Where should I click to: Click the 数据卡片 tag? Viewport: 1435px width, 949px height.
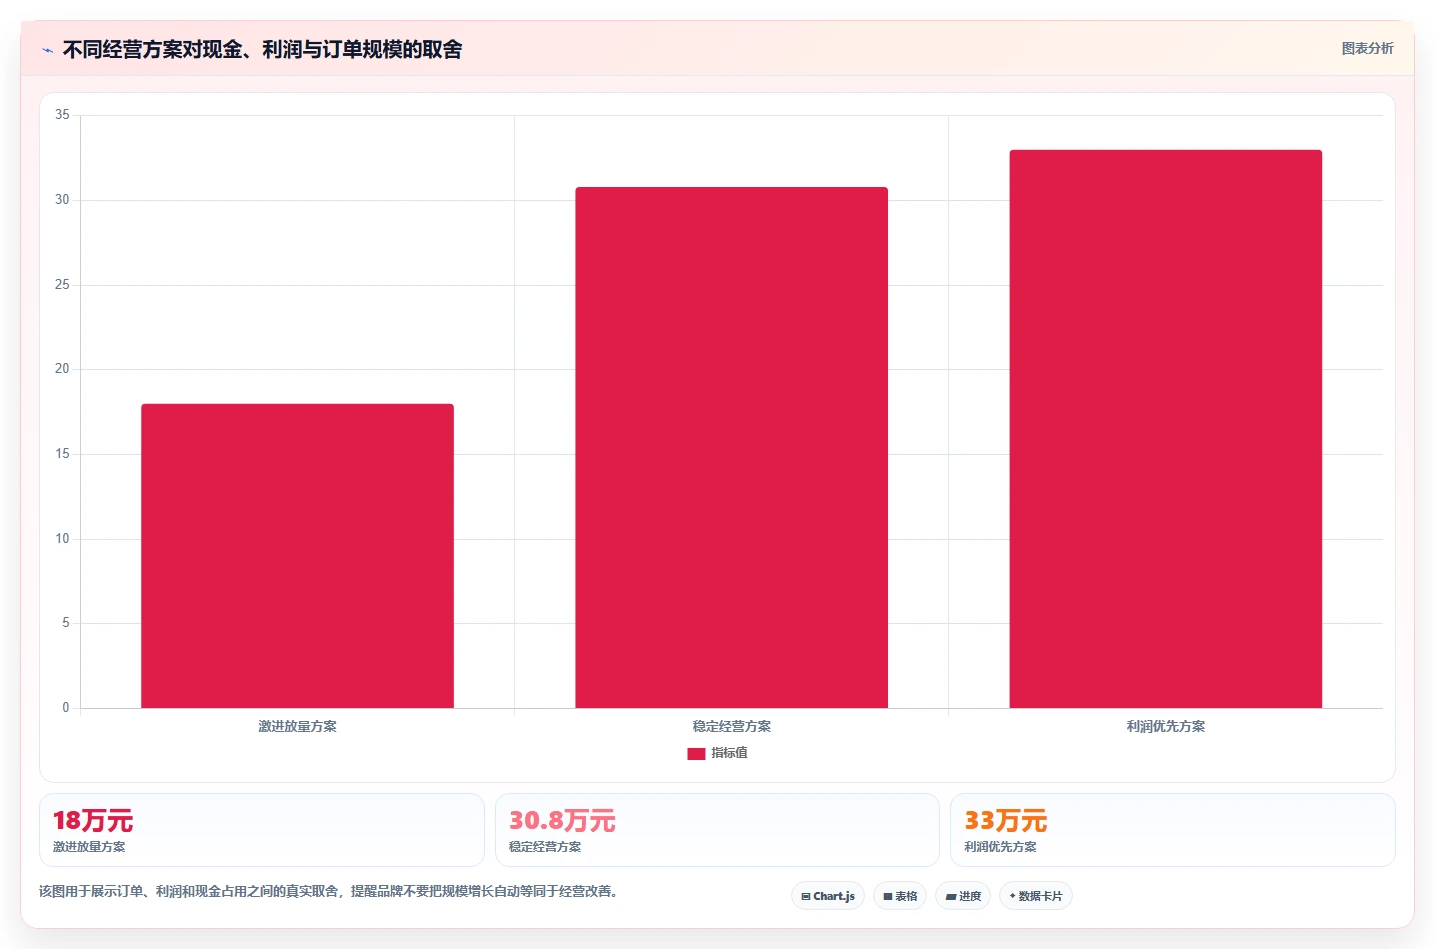point(1036,896)
